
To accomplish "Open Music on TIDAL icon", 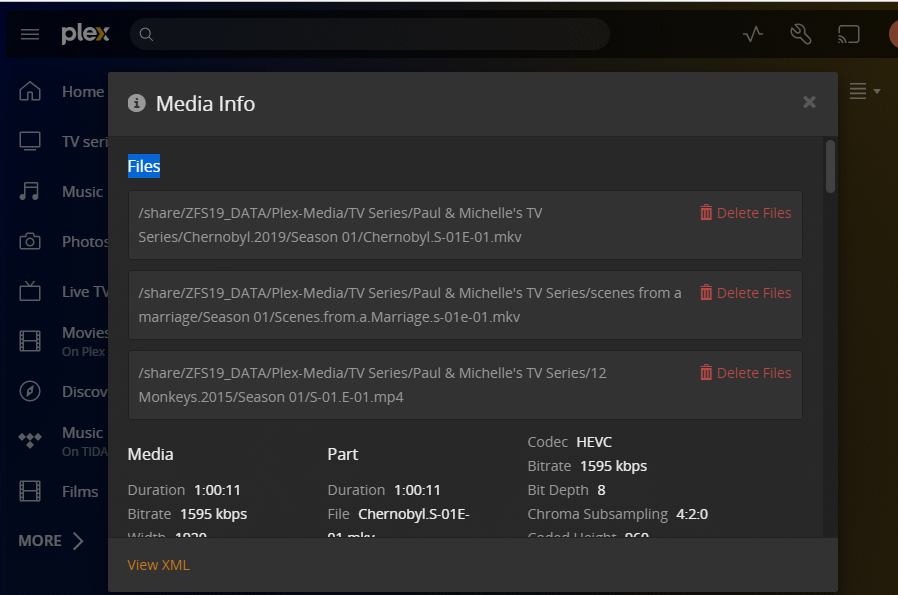I will tap(30, 440).
